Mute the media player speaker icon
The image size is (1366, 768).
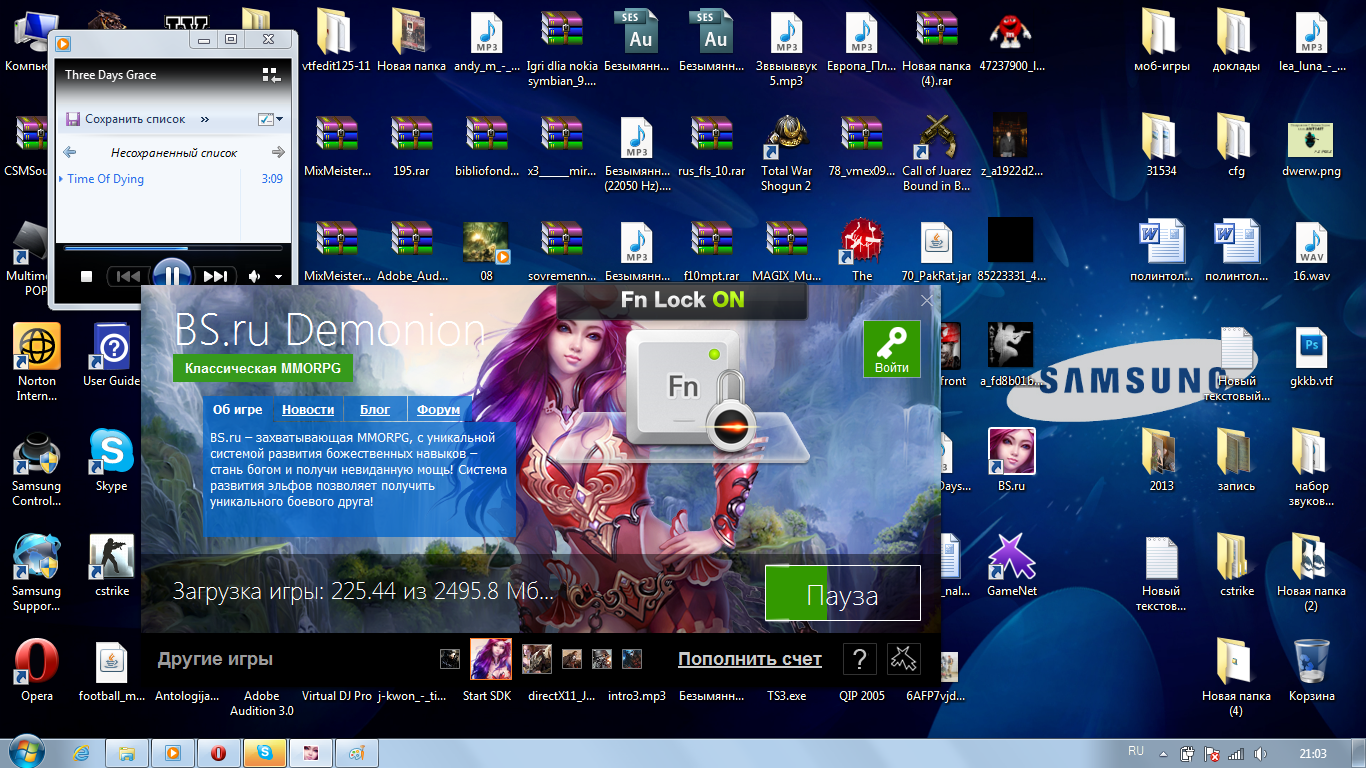pyautogui.click(x=255, y=276)
